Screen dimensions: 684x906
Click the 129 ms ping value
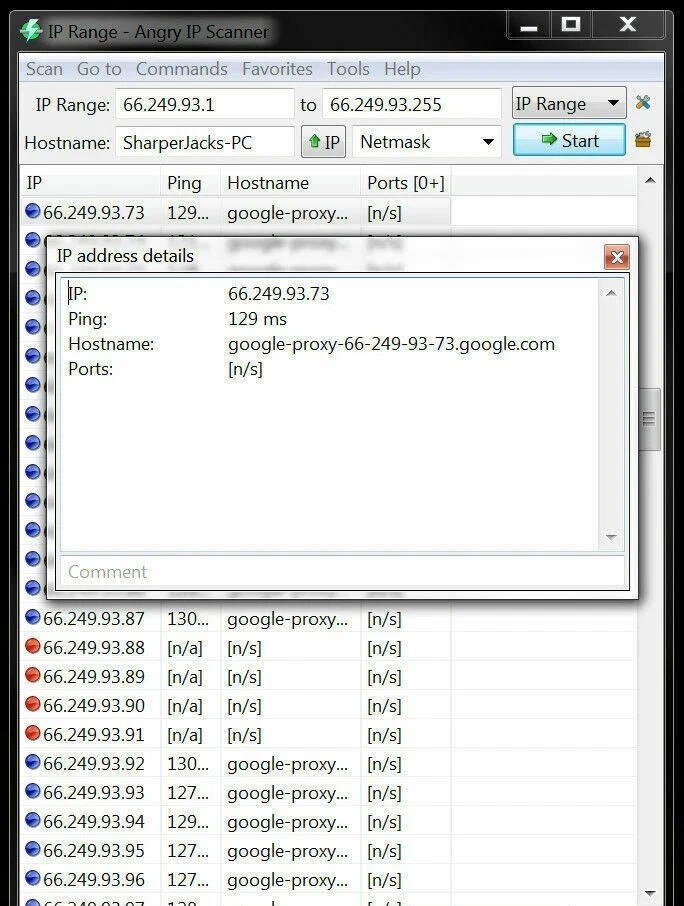pyautogui.click(x=257, y=319)
